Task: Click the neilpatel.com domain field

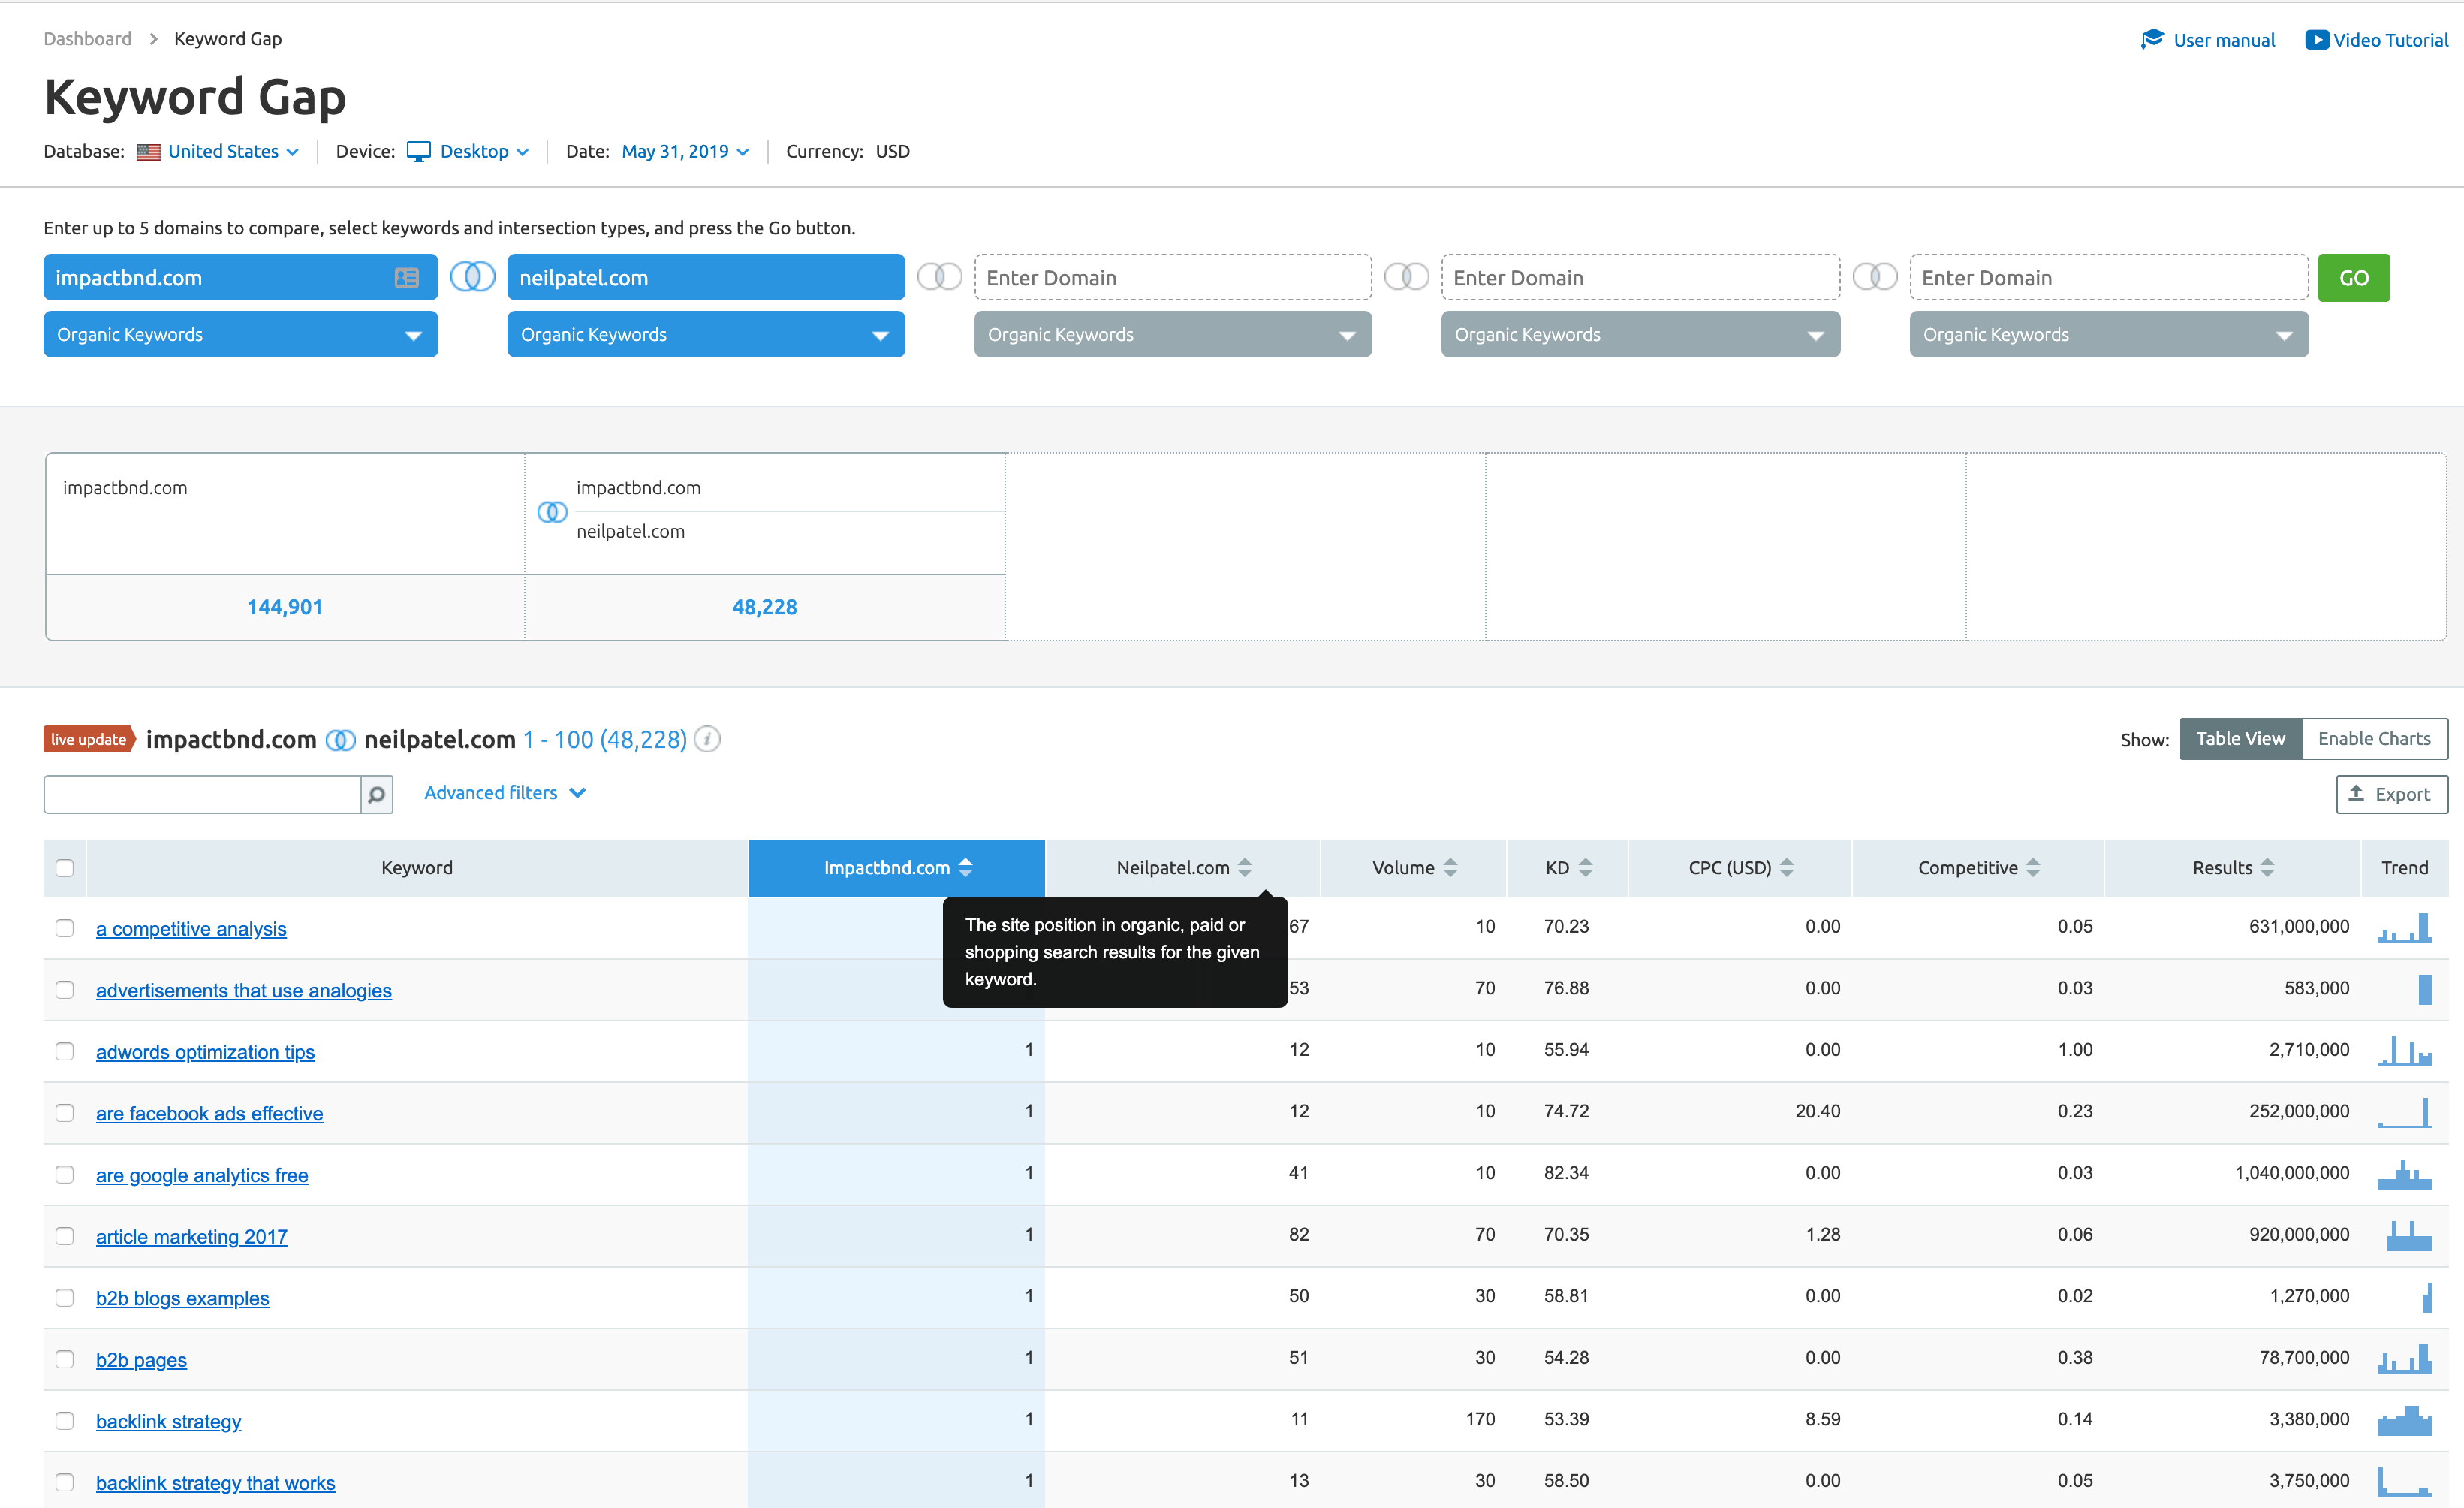Action: click(x=705, y=277)
